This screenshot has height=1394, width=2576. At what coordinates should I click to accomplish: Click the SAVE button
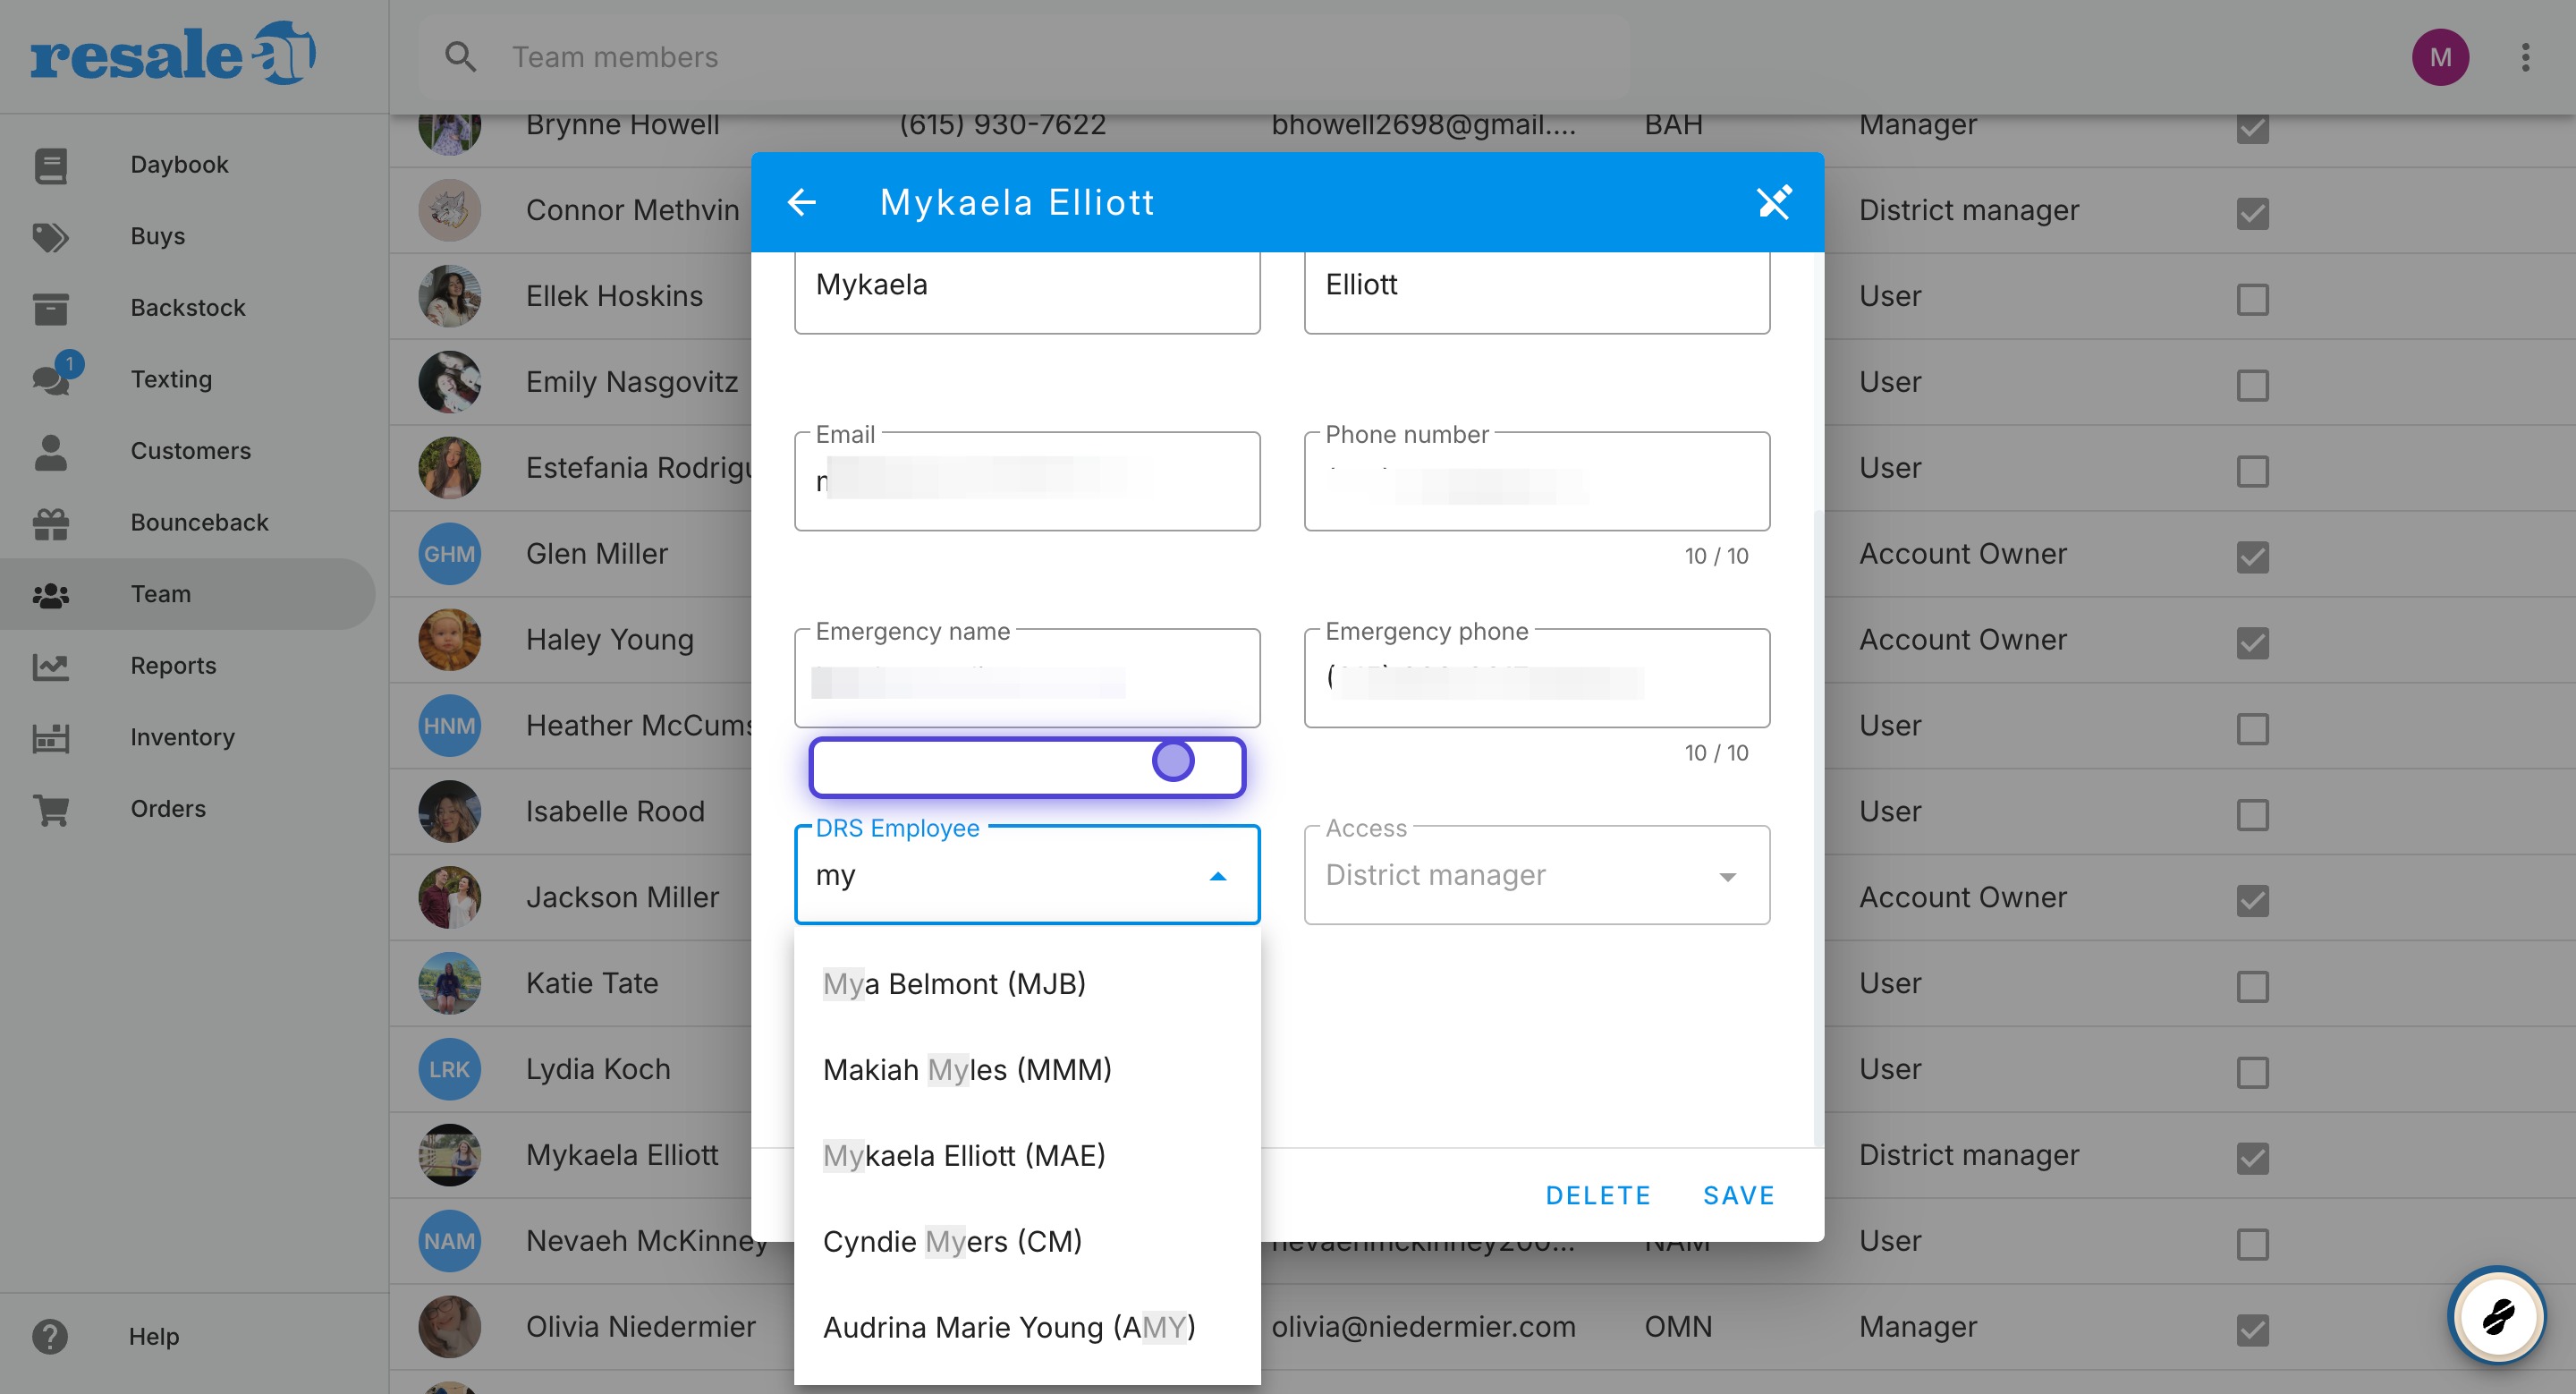click(x=1738, y=1196)
